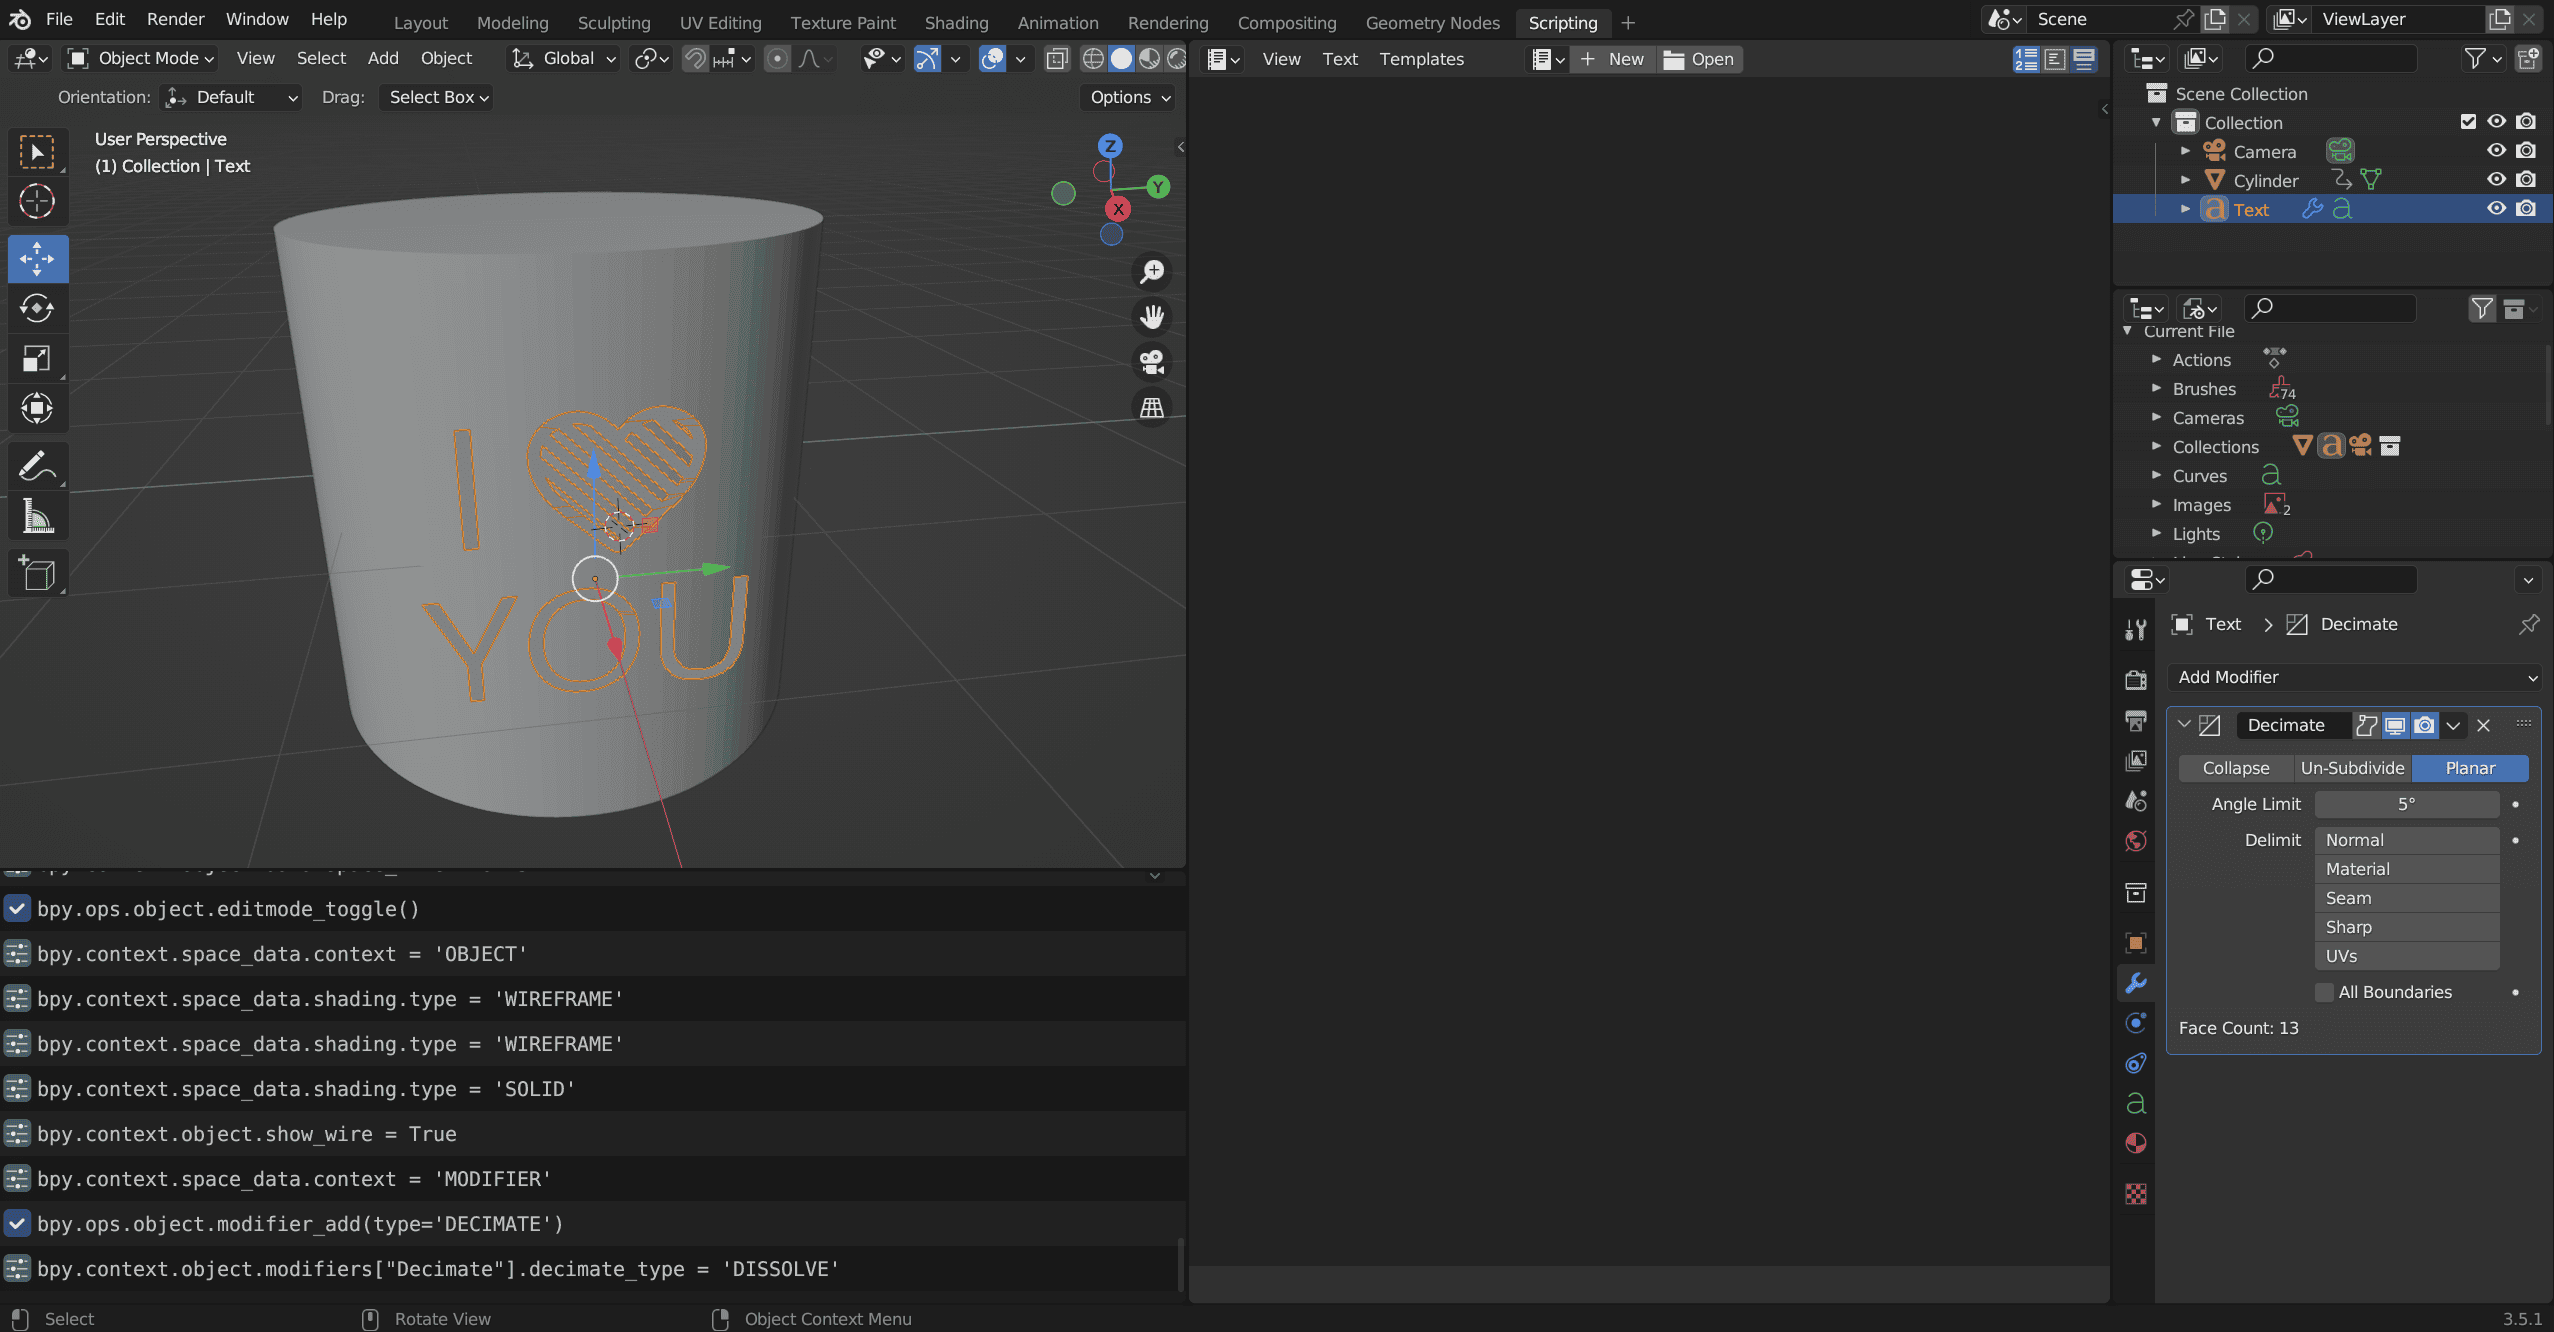
Task: Open the Render properties tab
Action: [2136, 680]
